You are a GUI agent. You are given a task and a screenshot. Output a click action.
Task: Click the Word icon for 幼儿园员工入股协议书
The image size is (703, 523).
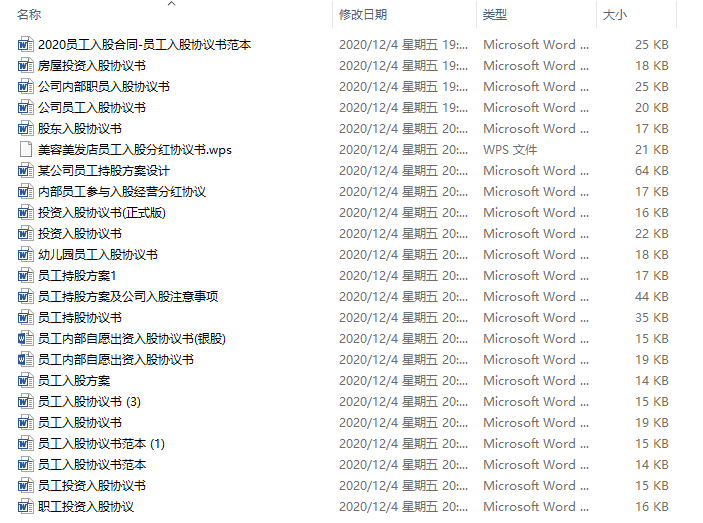point(26,255)
